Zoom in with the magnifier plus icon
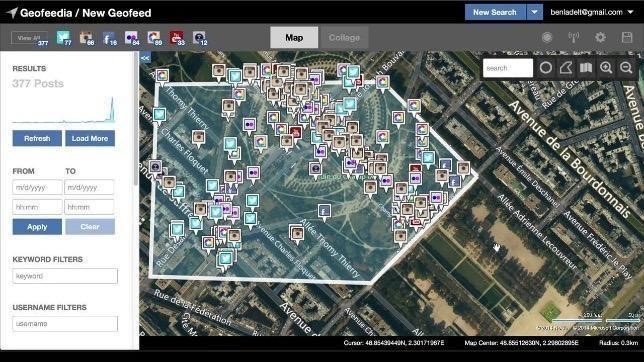 (x=606, y=68)
